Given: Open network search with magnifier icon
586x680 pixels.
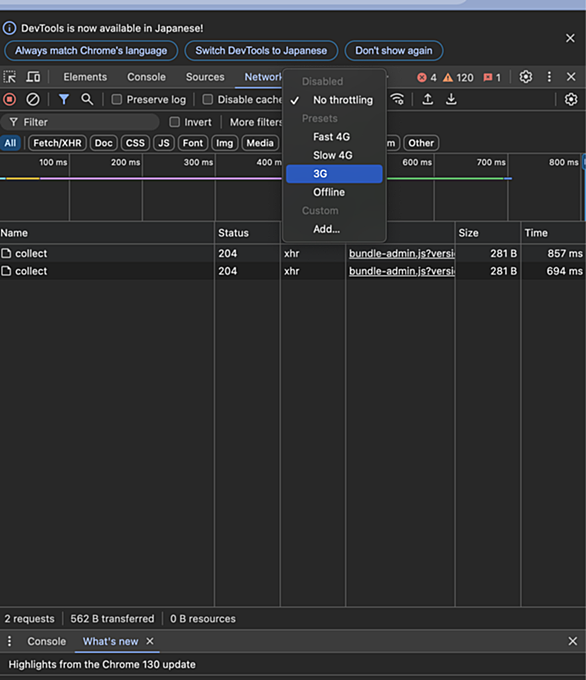Looking at the screenshot, I should pos(87,99).
